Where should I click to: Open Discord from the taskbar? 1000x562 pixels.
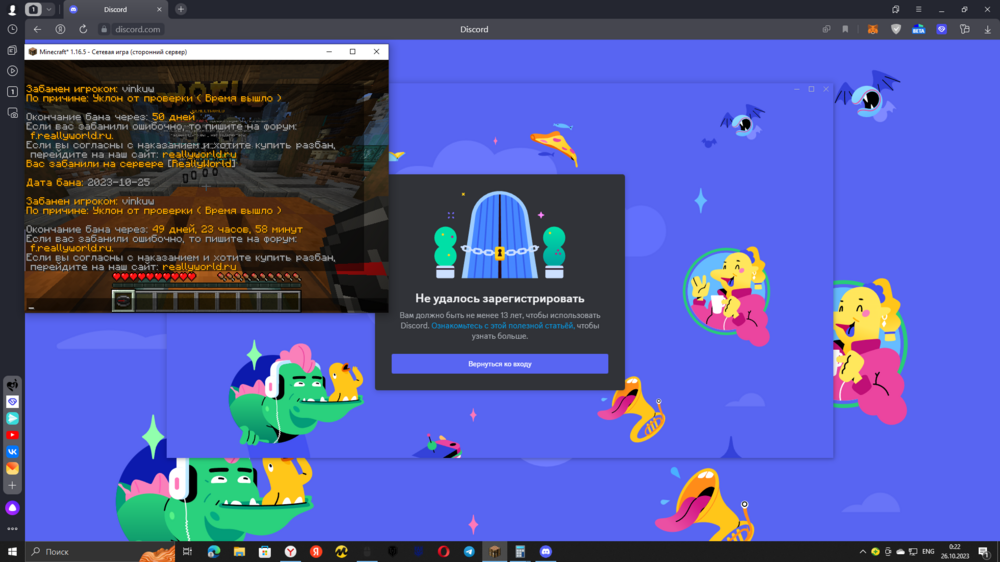[x=545, y=552]
